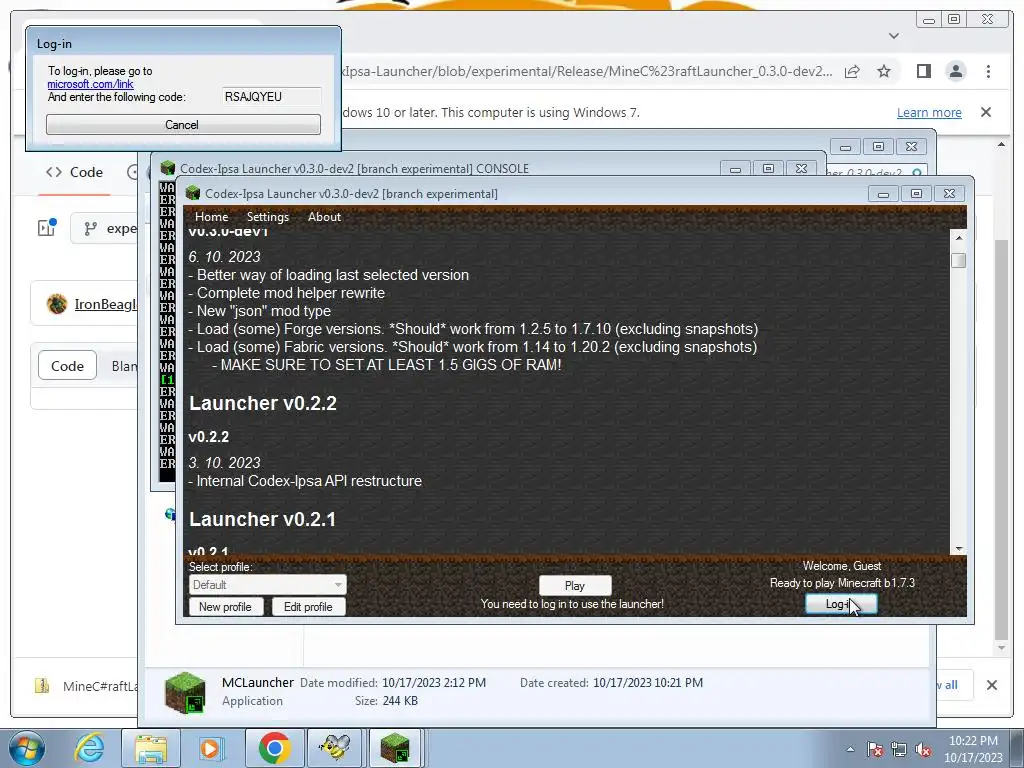The image size is (1024, 768).
Task: Select the RSAJQYEU code field
Action: [272, 97]
